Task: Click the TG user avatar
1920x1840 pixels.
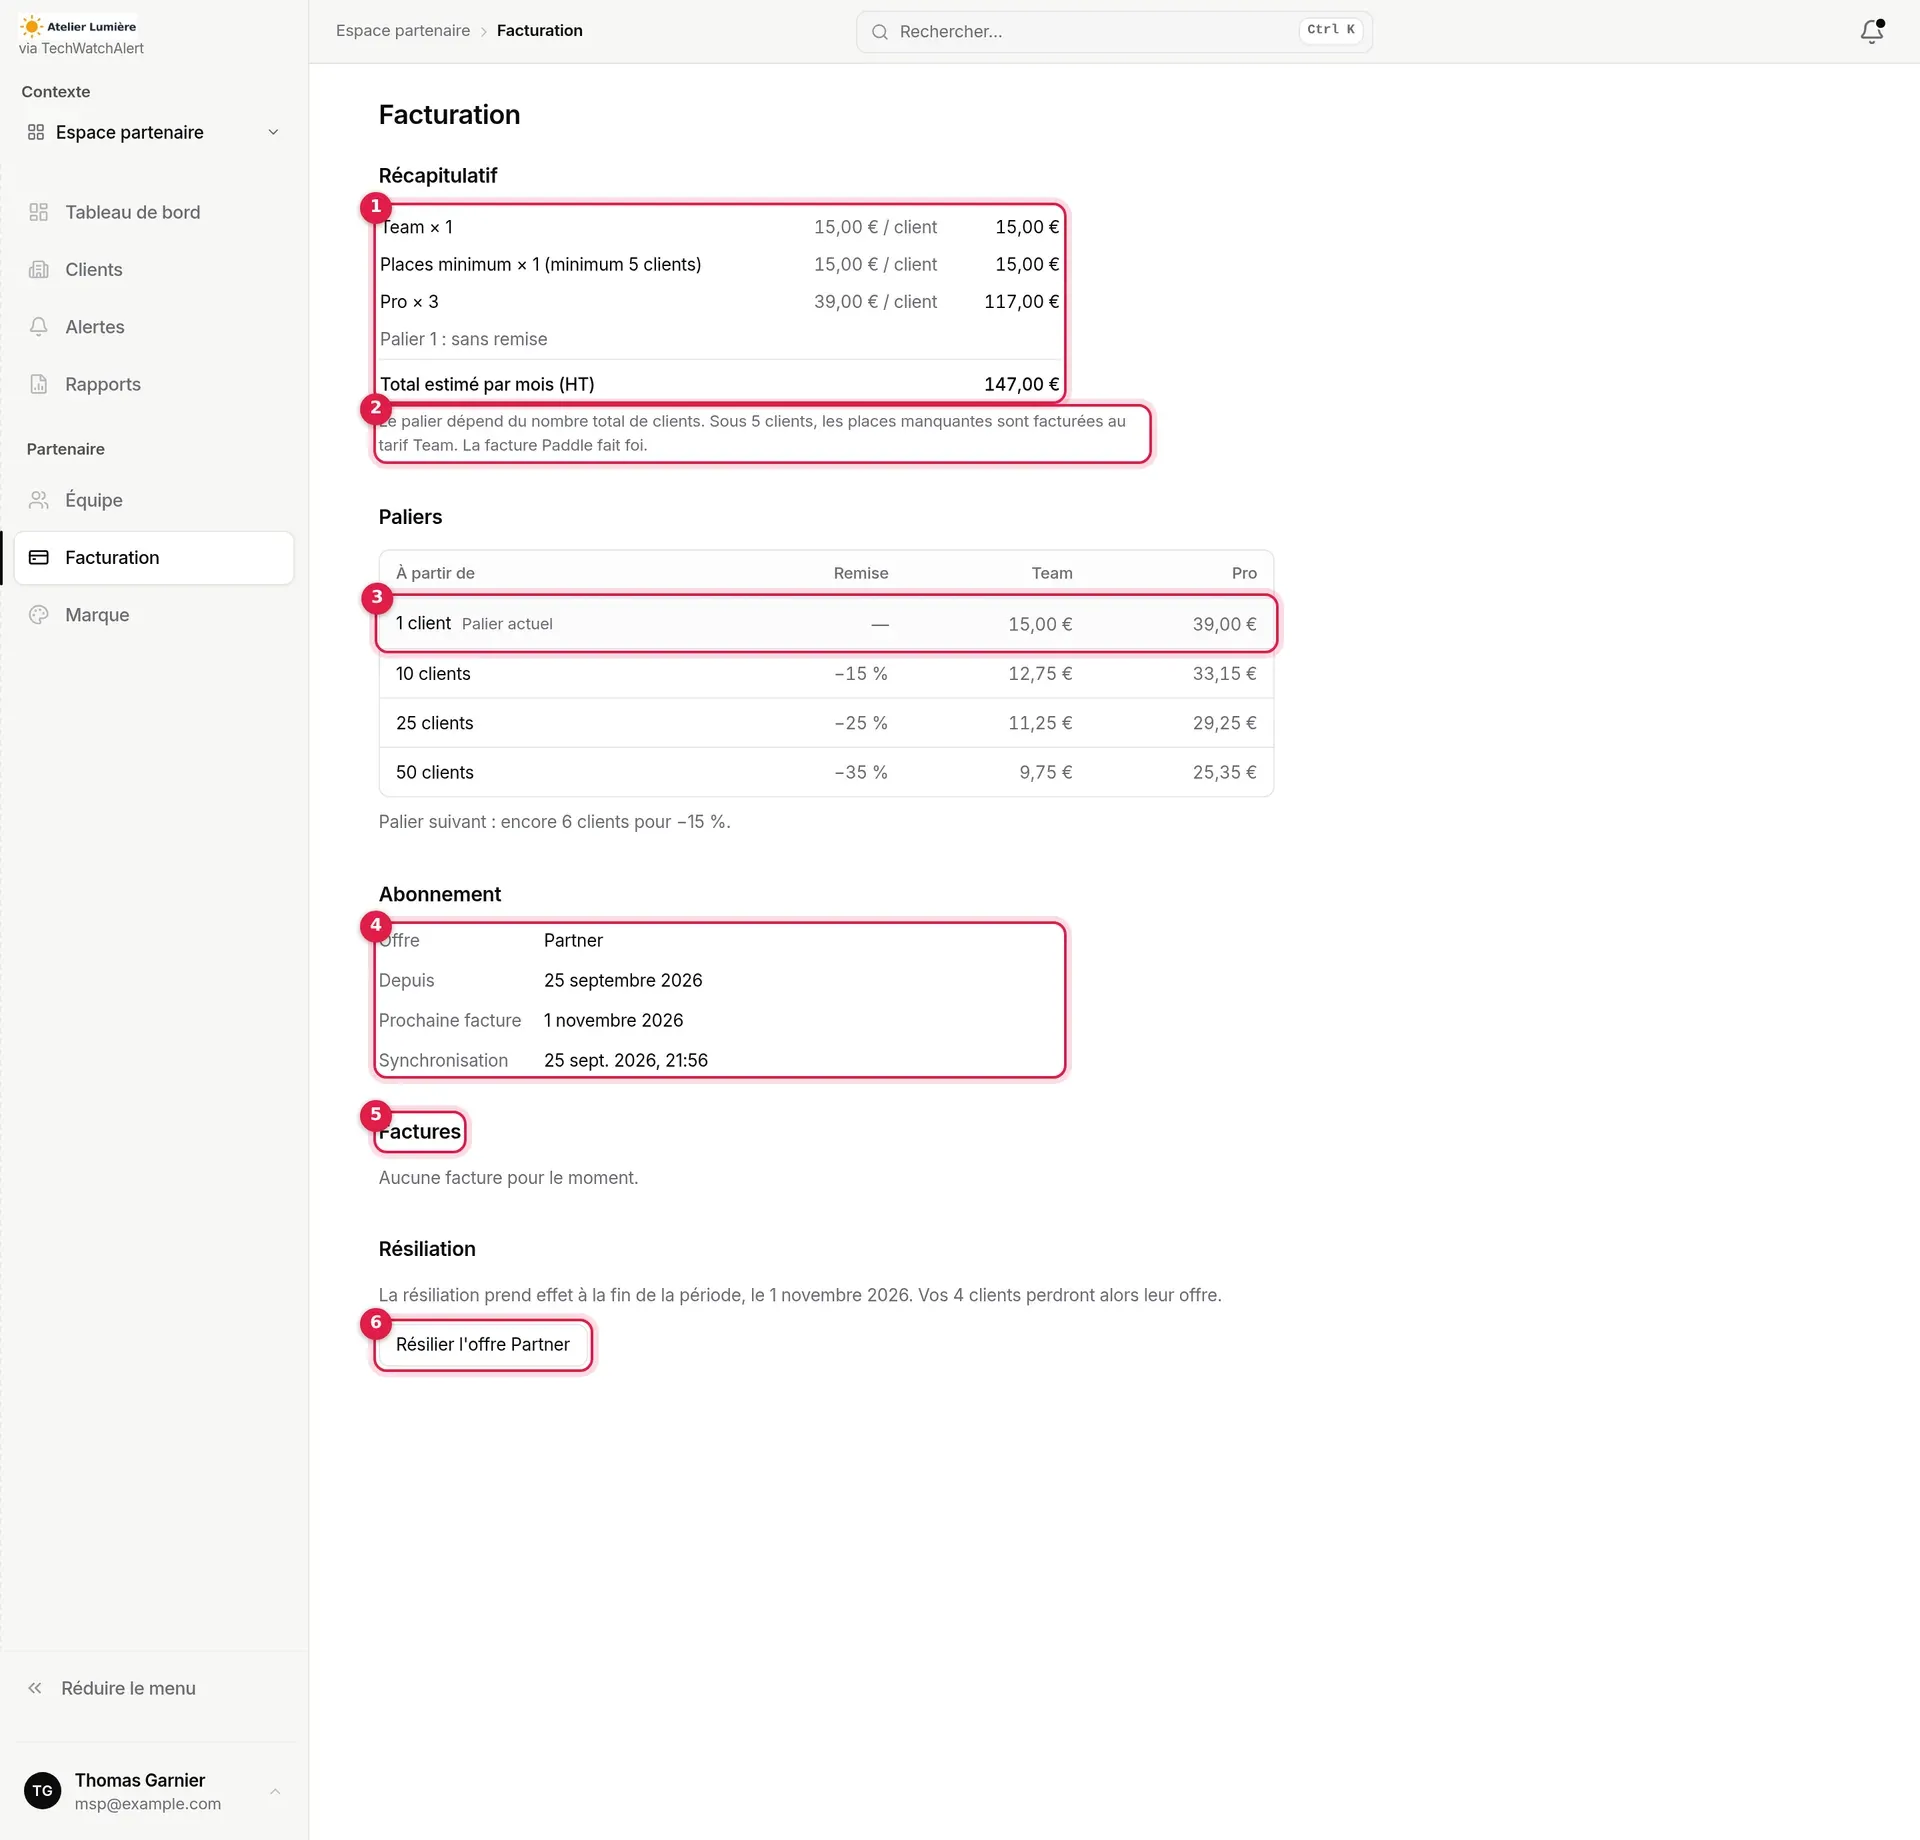Action: tap(43, 1791)
